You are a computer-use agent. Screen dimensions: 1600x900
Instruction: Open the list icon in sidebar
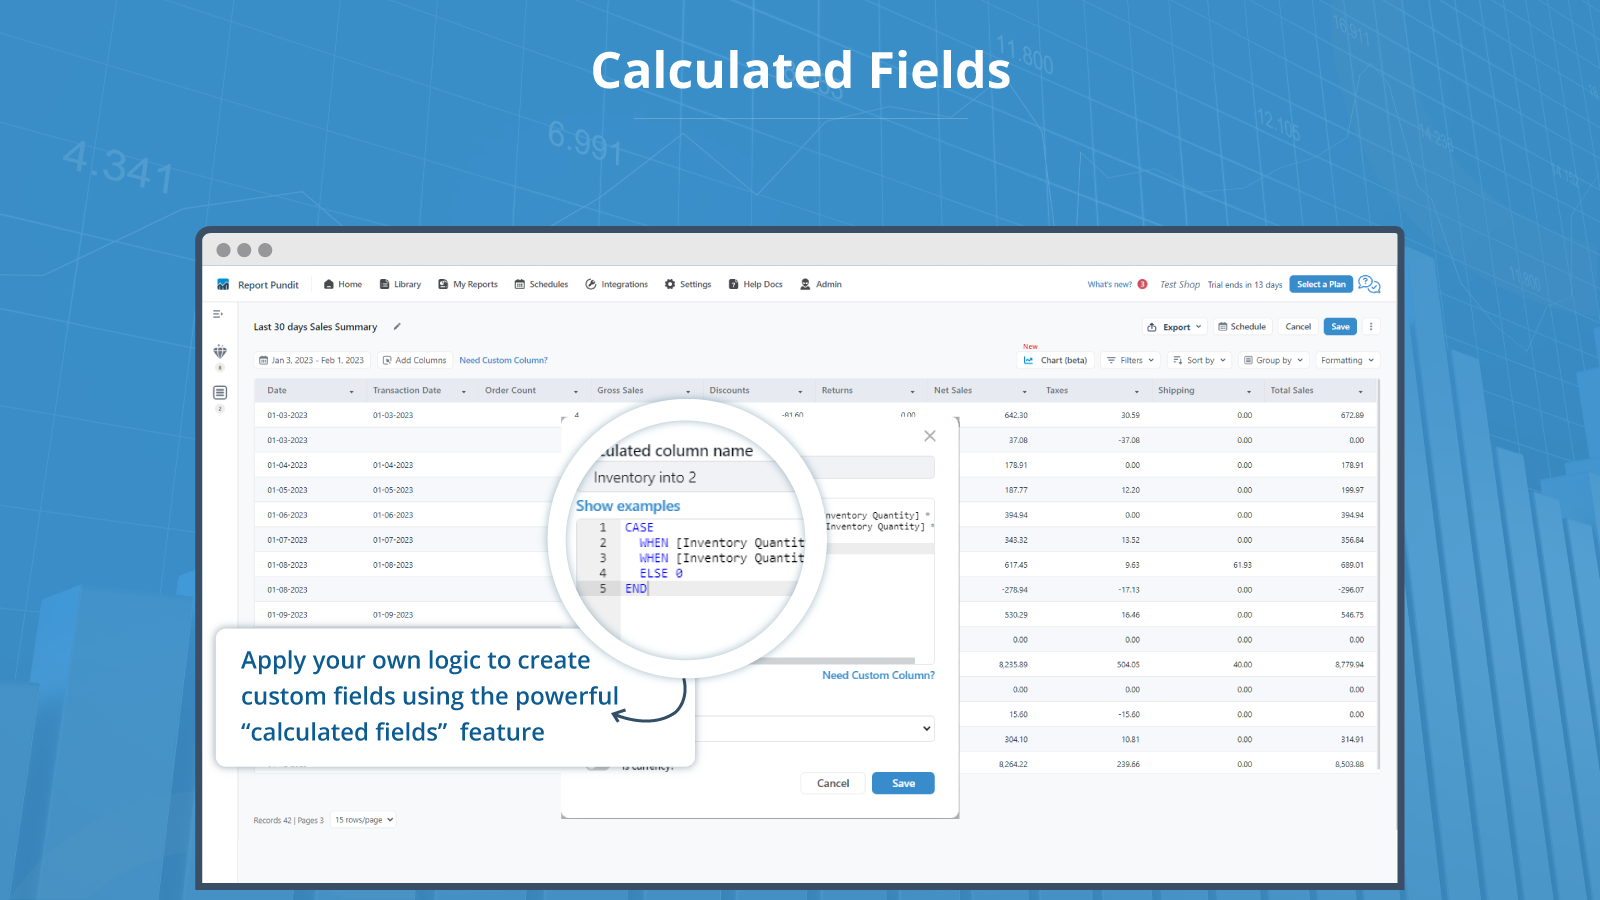tap(220, 393)
